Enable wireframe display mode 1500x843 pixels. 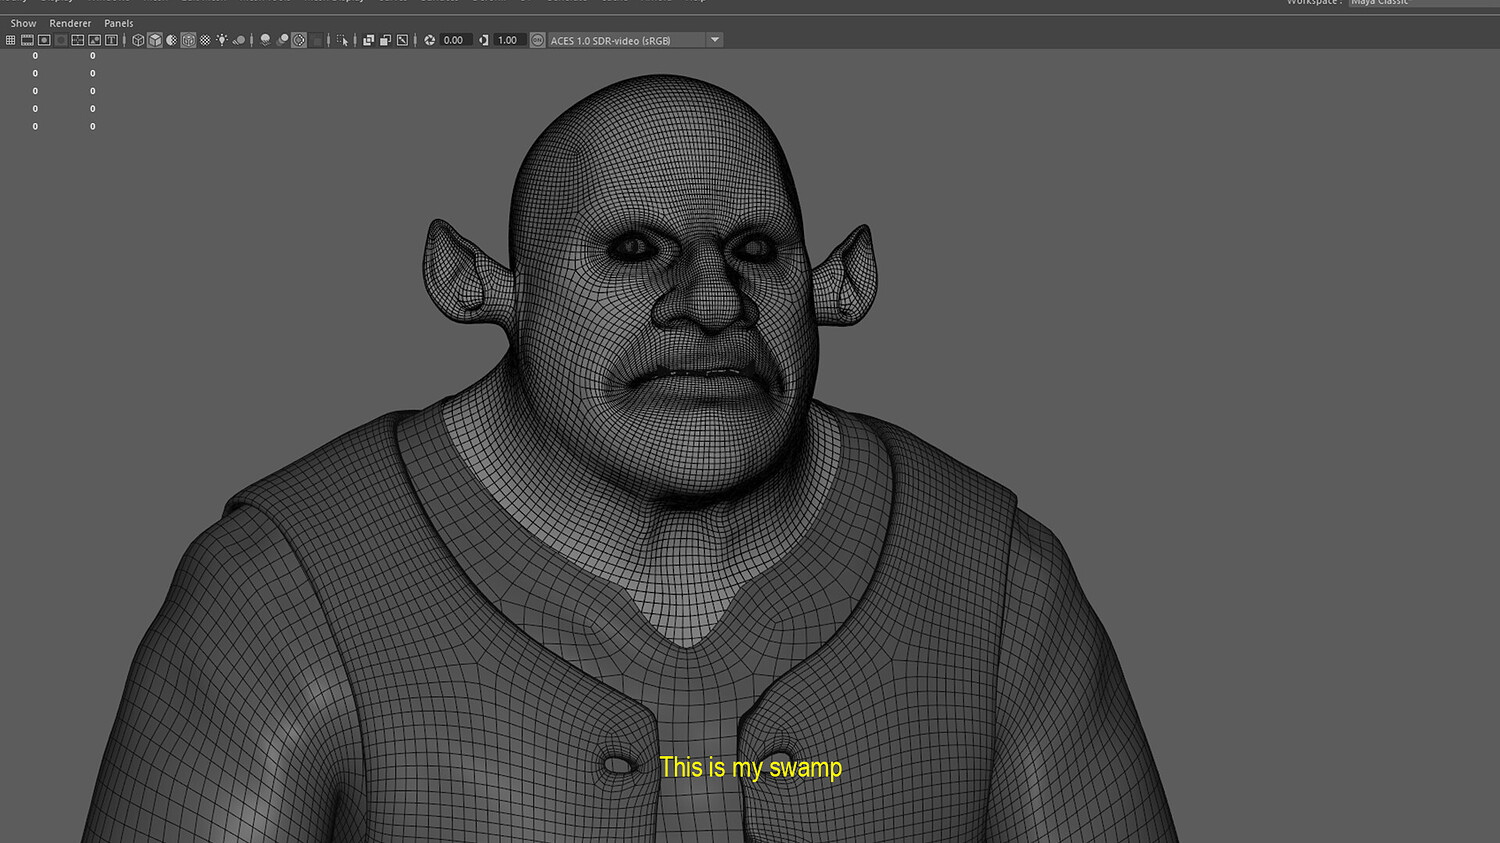(x=138, y=40)
